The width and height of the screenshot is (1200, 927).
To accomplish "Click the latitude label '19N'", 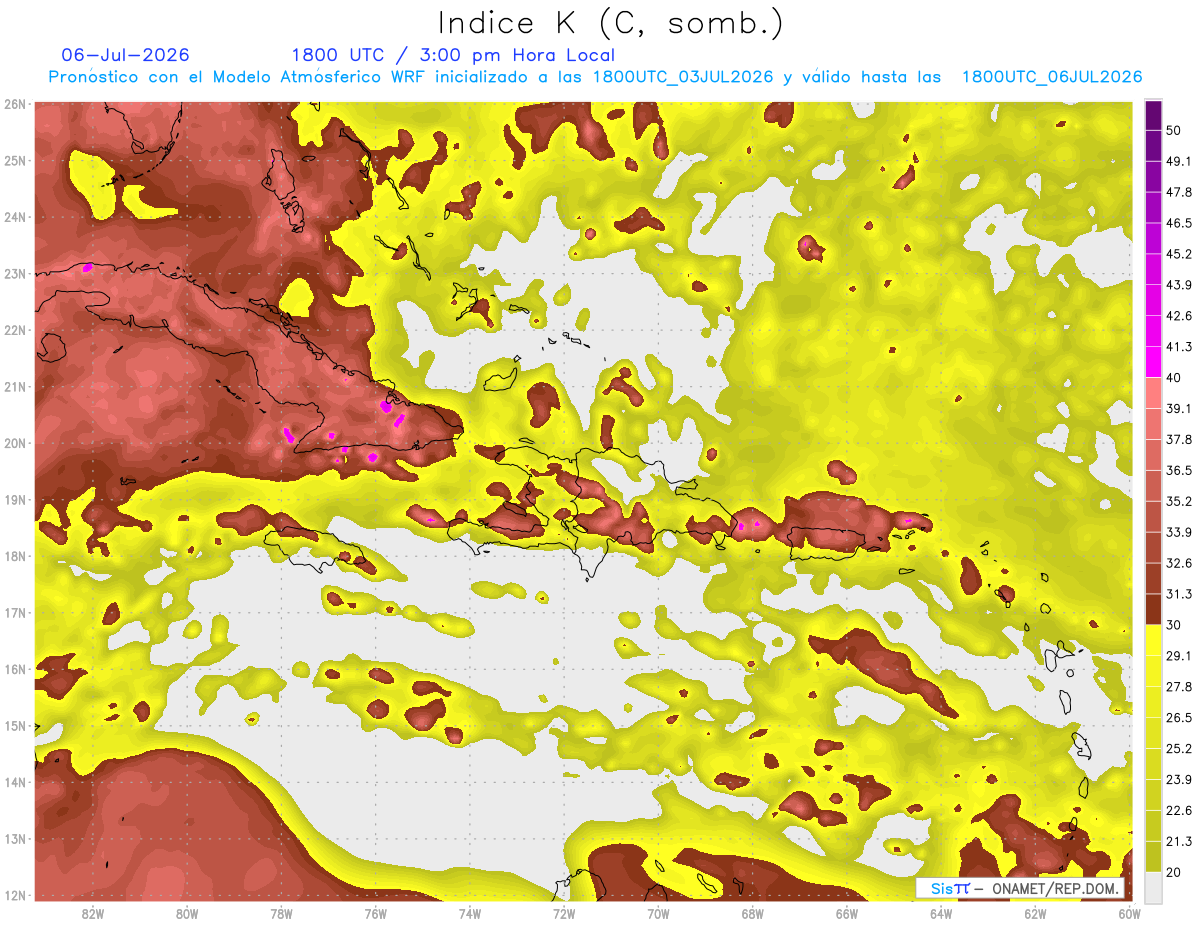I will pos(15,499).
